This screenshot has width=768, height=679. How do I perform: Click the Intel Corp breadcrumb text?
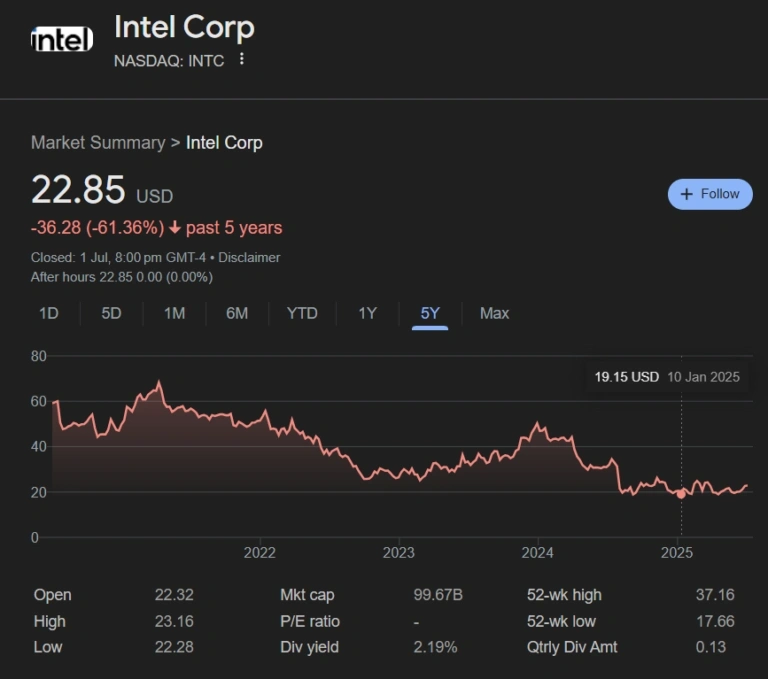(224, 143)
